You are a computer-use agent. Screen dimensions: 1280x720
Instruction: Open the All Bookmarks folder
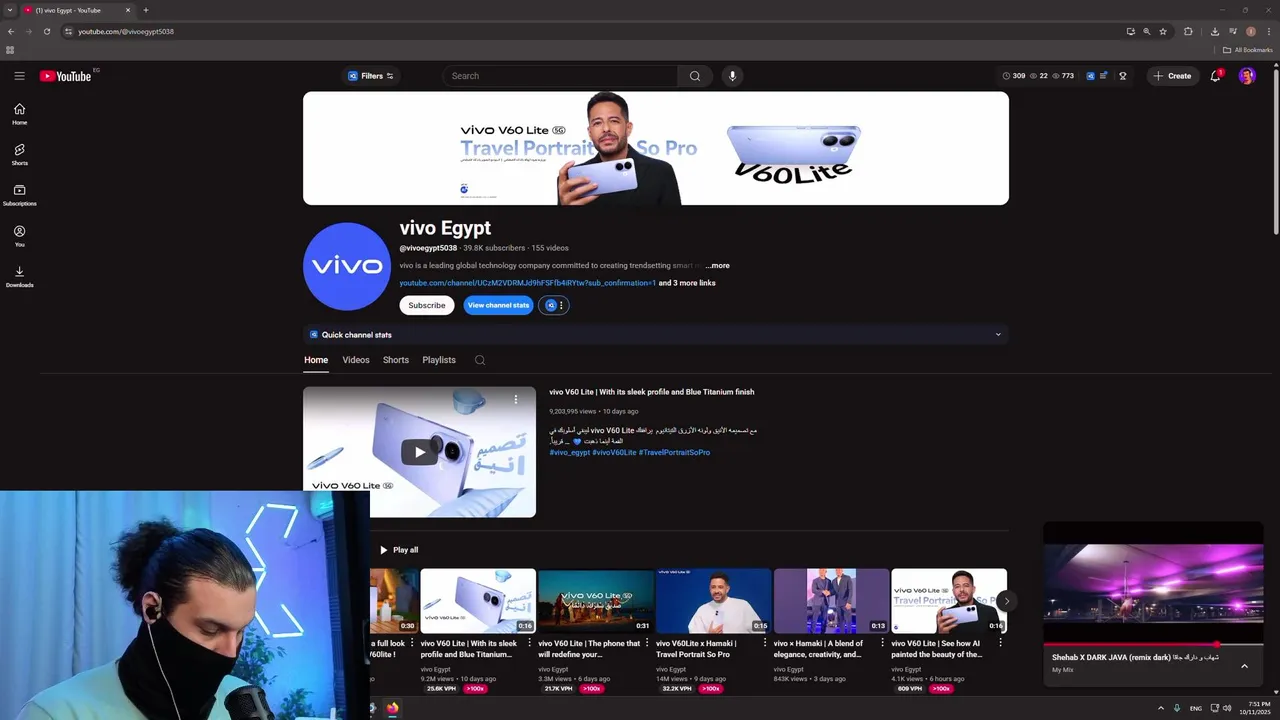tap(1247, 50)
